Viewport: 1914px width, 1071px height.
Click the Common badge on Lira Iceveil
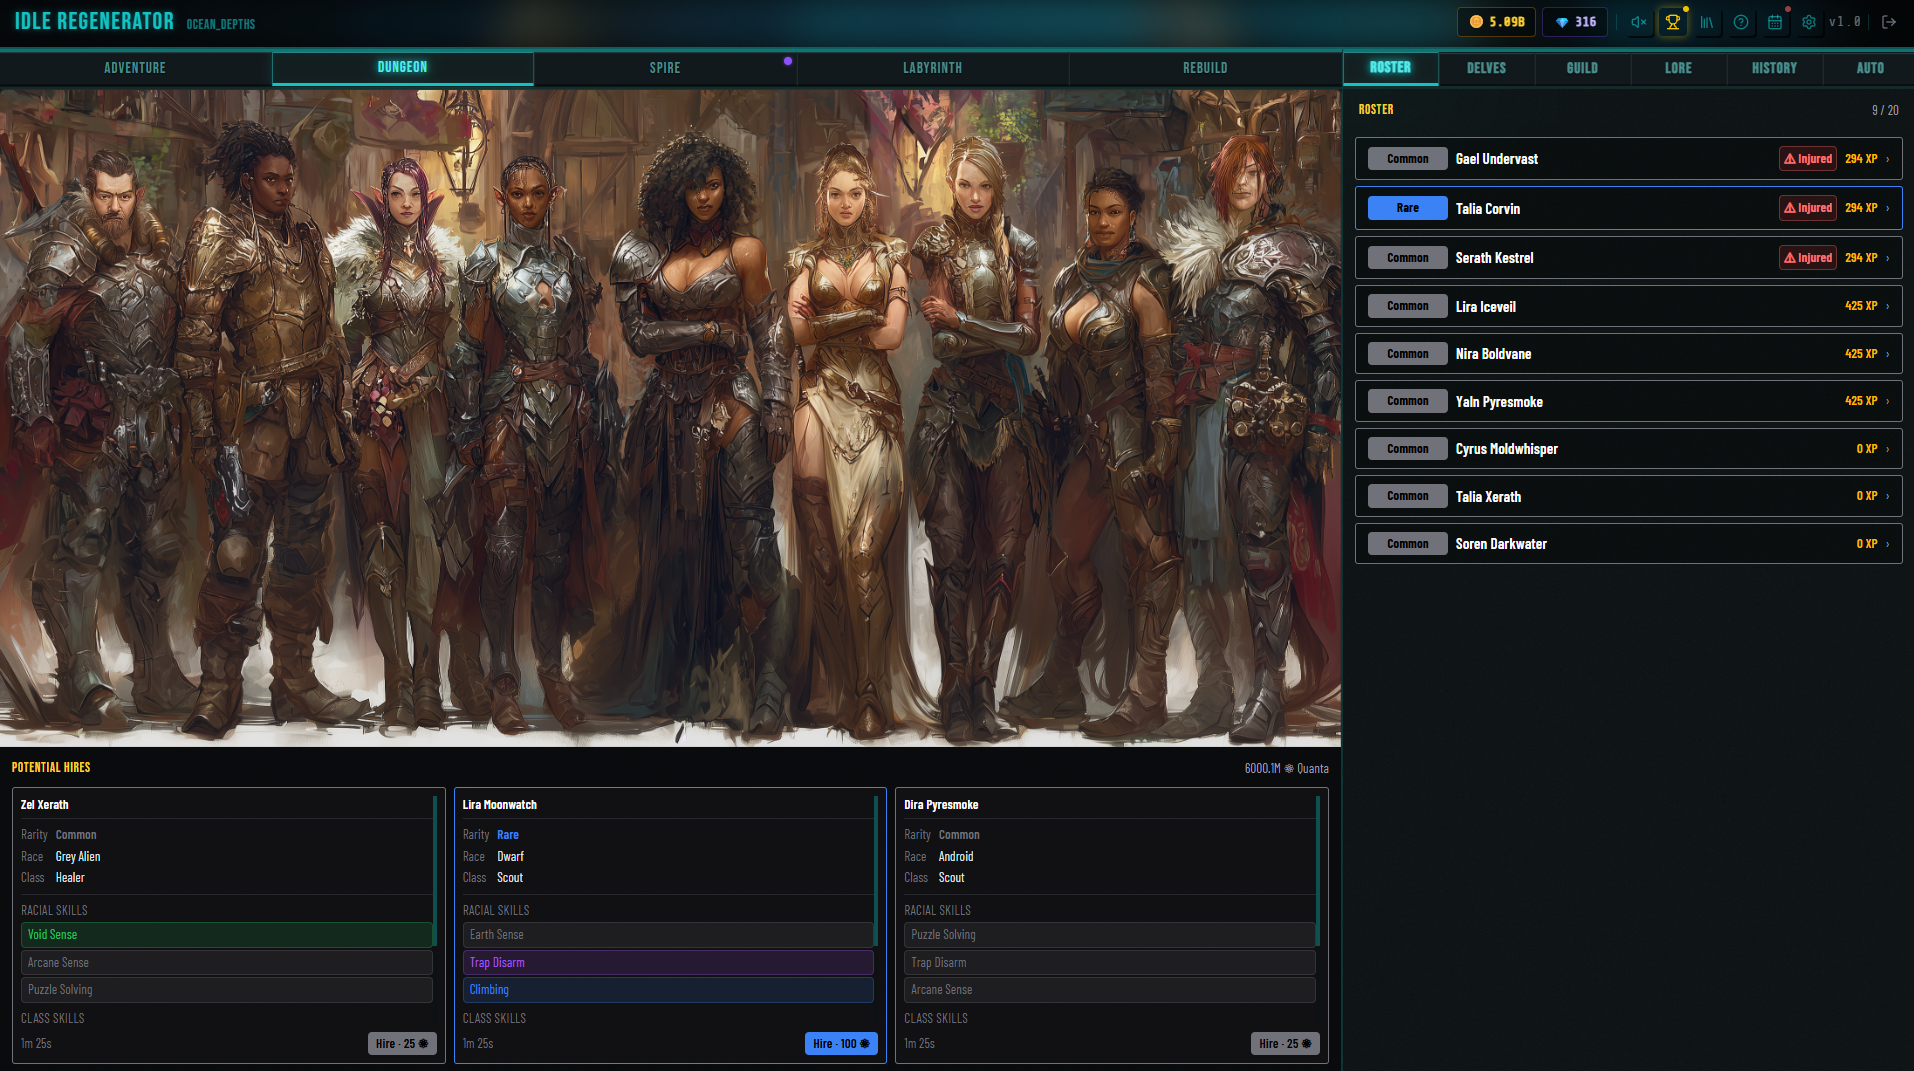1407,306
